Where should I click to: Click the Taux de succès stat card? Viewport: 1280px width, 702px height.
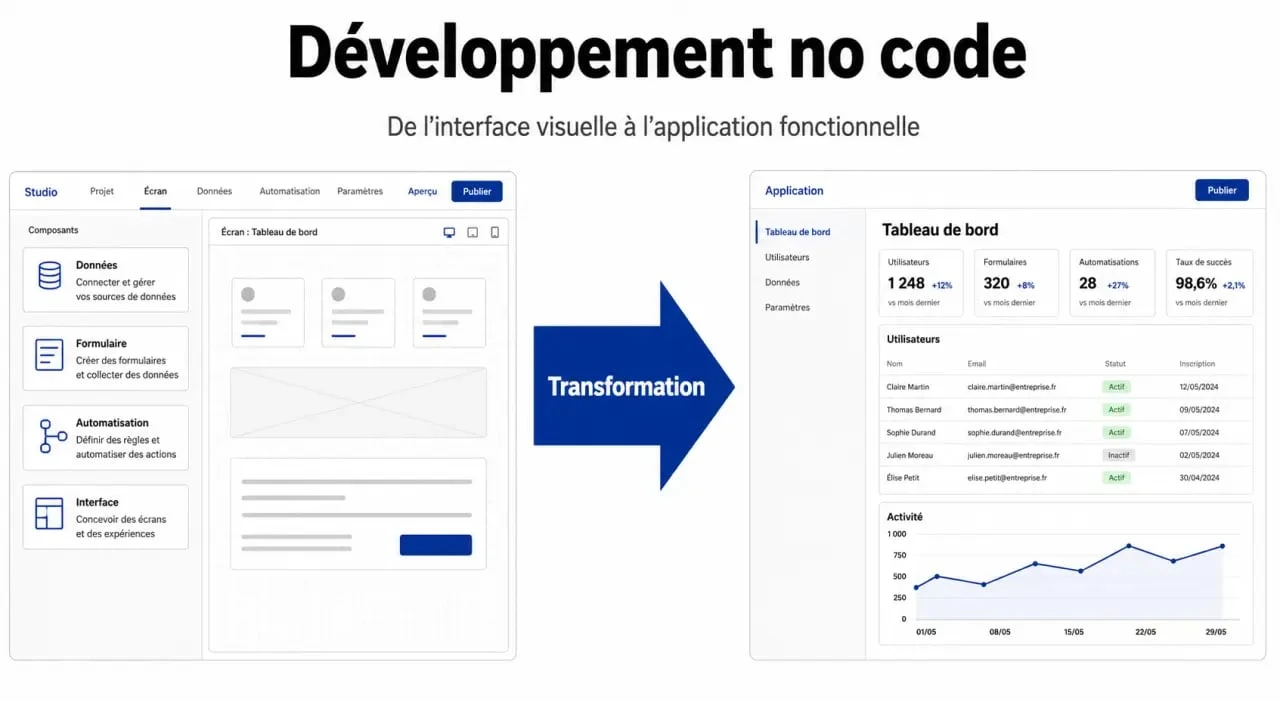(x=1209, y=283)
